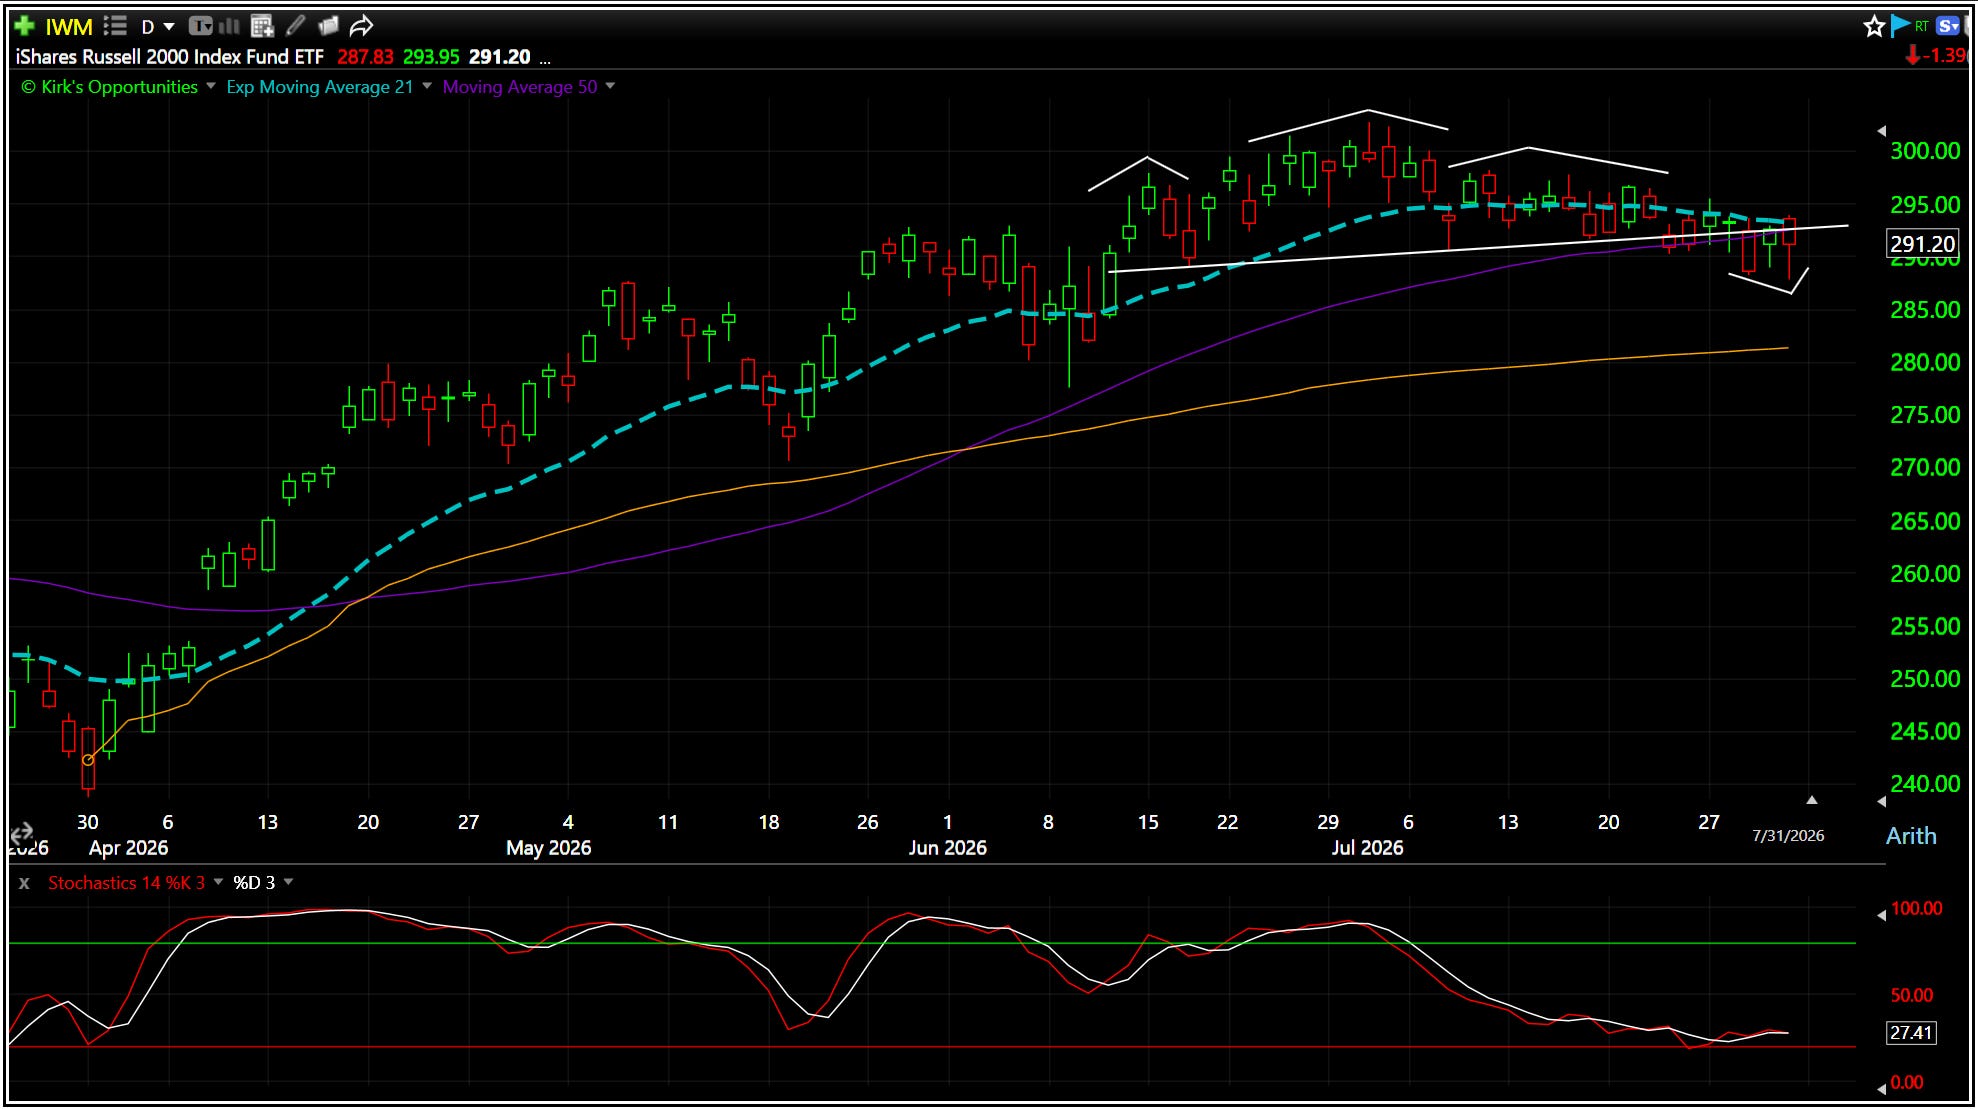The width and height of the screenshot is (1978, 1109).
Task: Toggle the blue flag icon
Action: [1899, 26]
